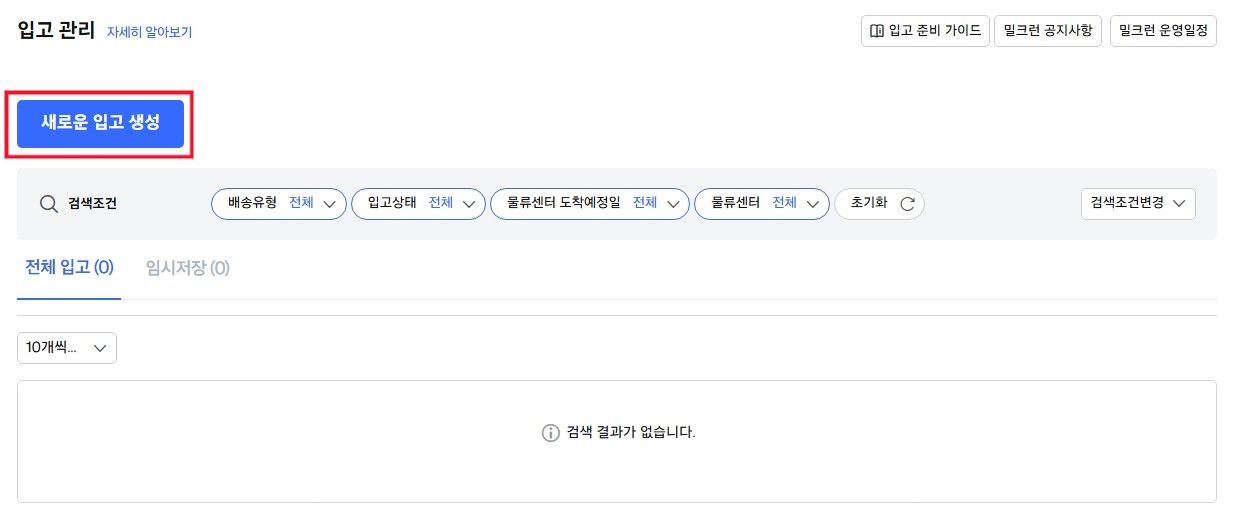Open 밀크런 공지사항
The height and width of the screenshot is (517, 1238).
pyautogui.click(x=1048, y=31)
